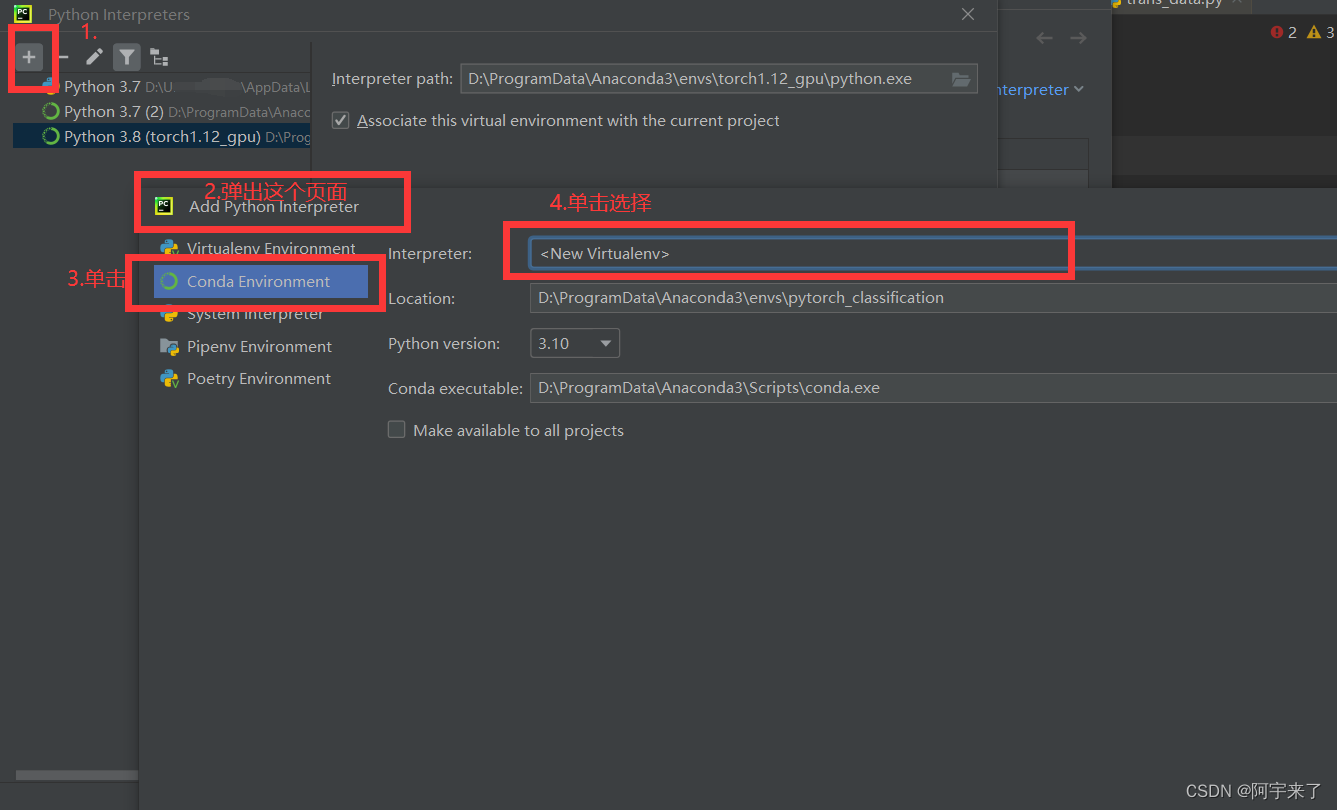Viewport: 1337px width, 810px height.
Task: Select Python 3.7 (2) interpreter row
Action: (x=162, y=111)
